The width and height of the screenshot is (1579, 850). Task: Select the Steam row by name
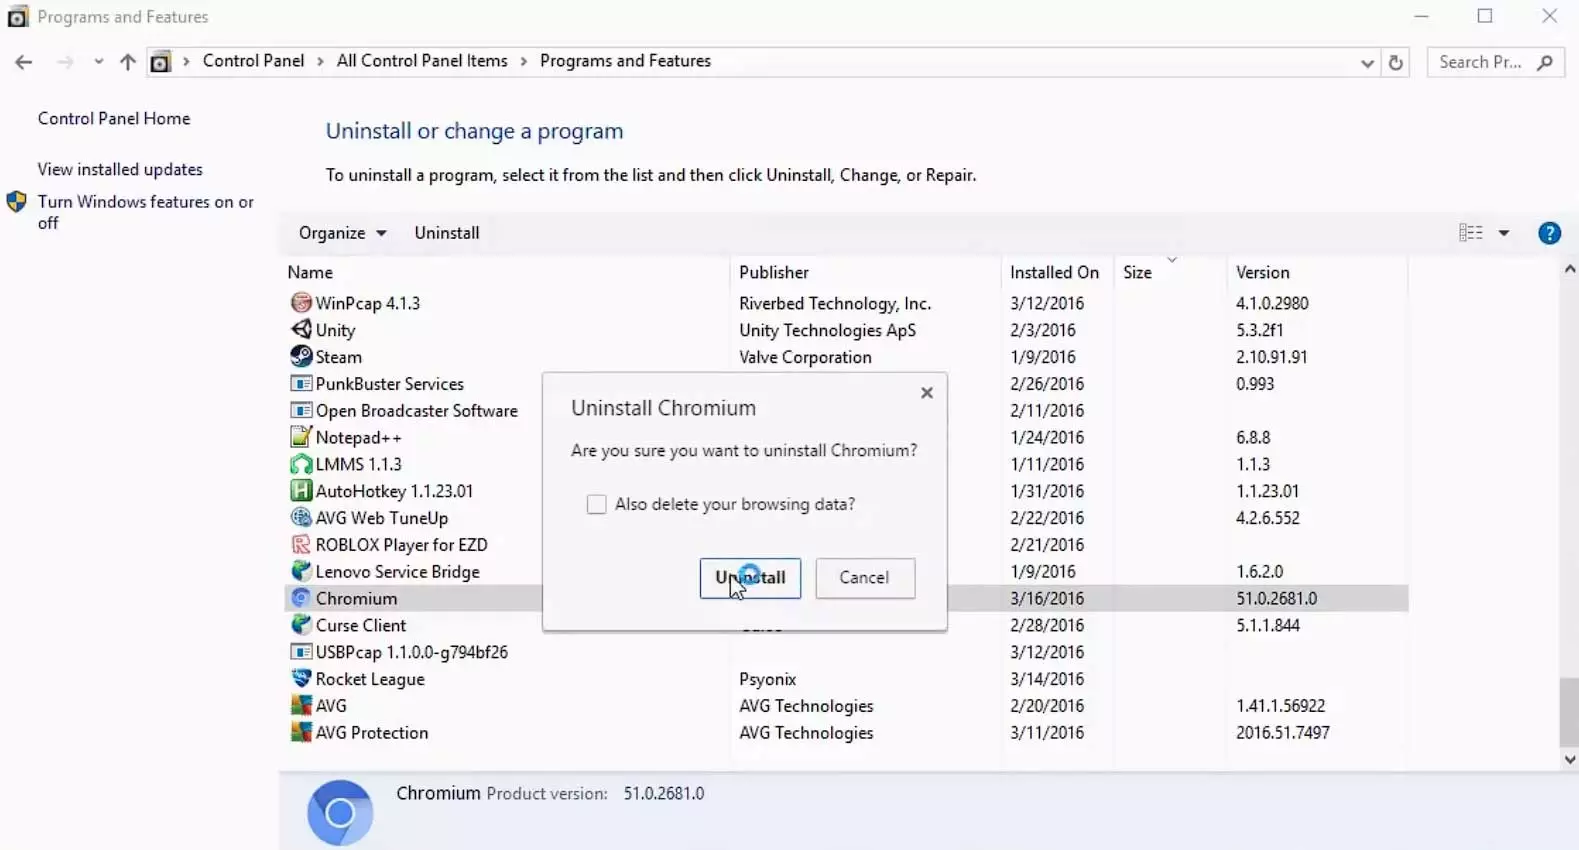pyautogui.click(x=339, y=357)
